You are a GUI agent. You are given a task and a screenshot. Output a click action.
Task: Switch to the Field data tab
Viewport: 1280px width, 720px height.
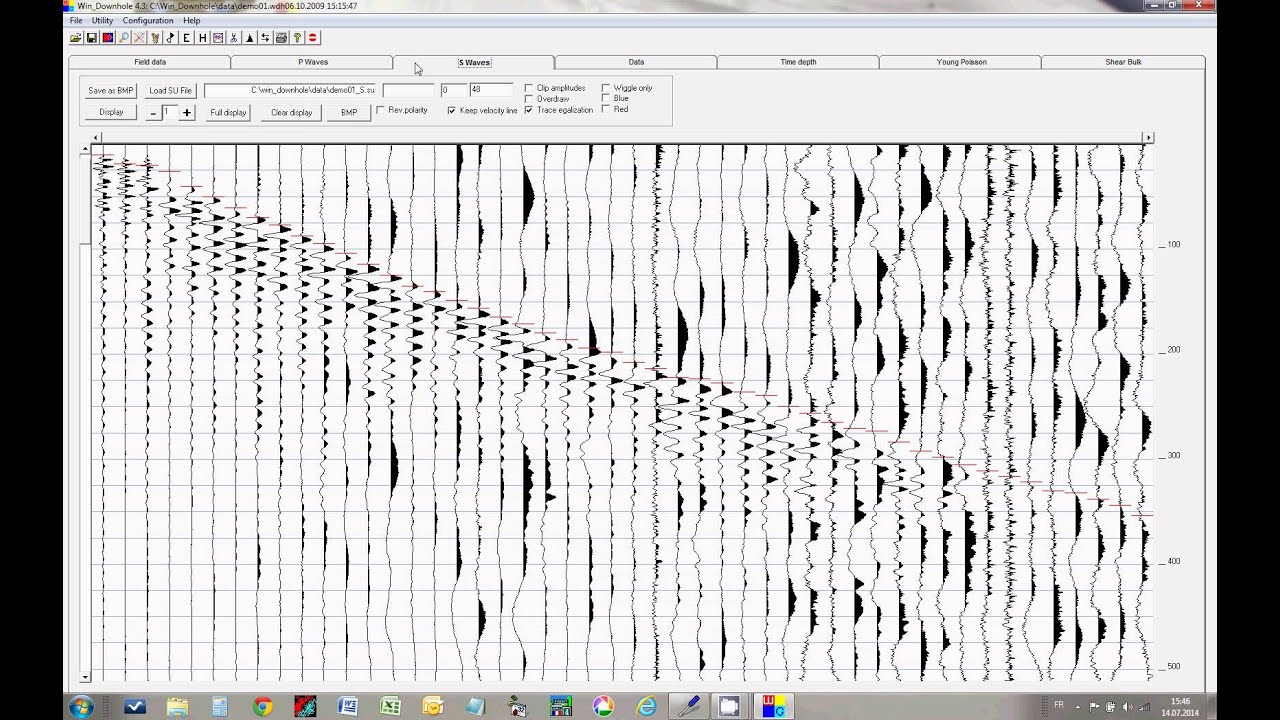pyautogui.click(x=150, y=62)
